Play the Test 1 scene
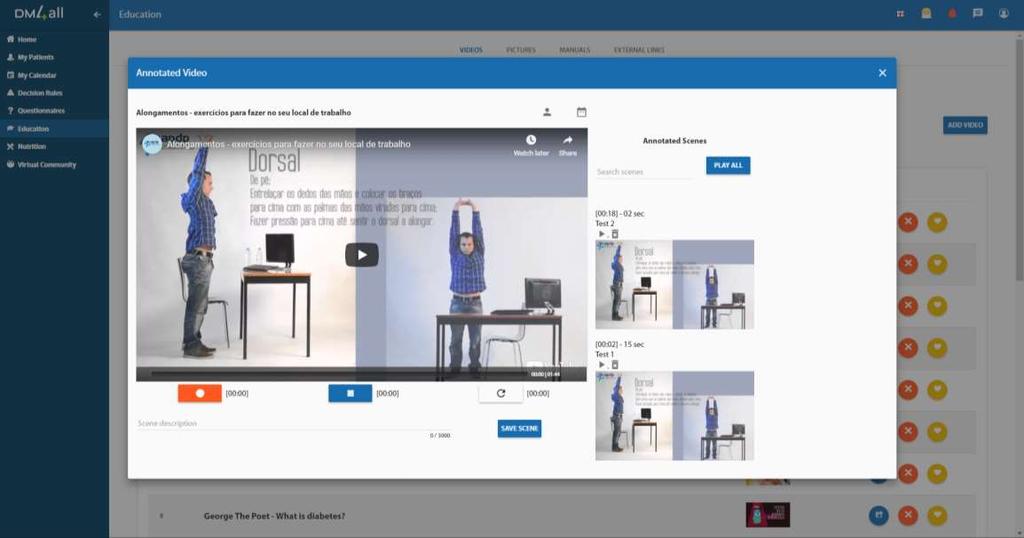 click(x=601, y=365)
